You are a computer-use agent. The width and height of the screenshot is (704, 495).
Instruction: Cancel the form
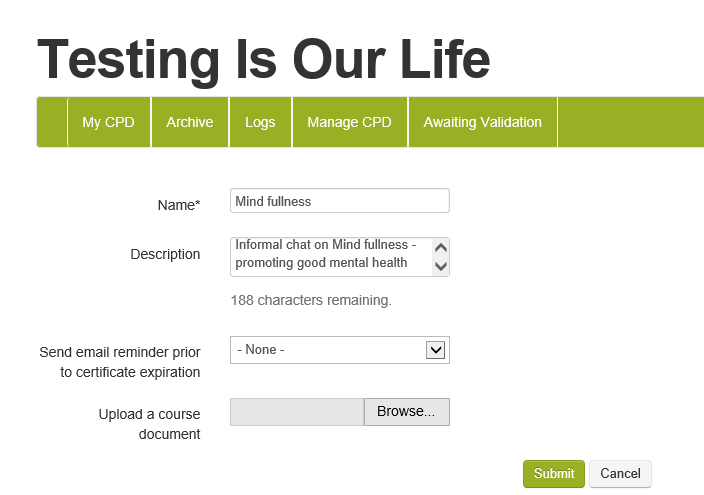pyautogui.click(x=620, y=474)
